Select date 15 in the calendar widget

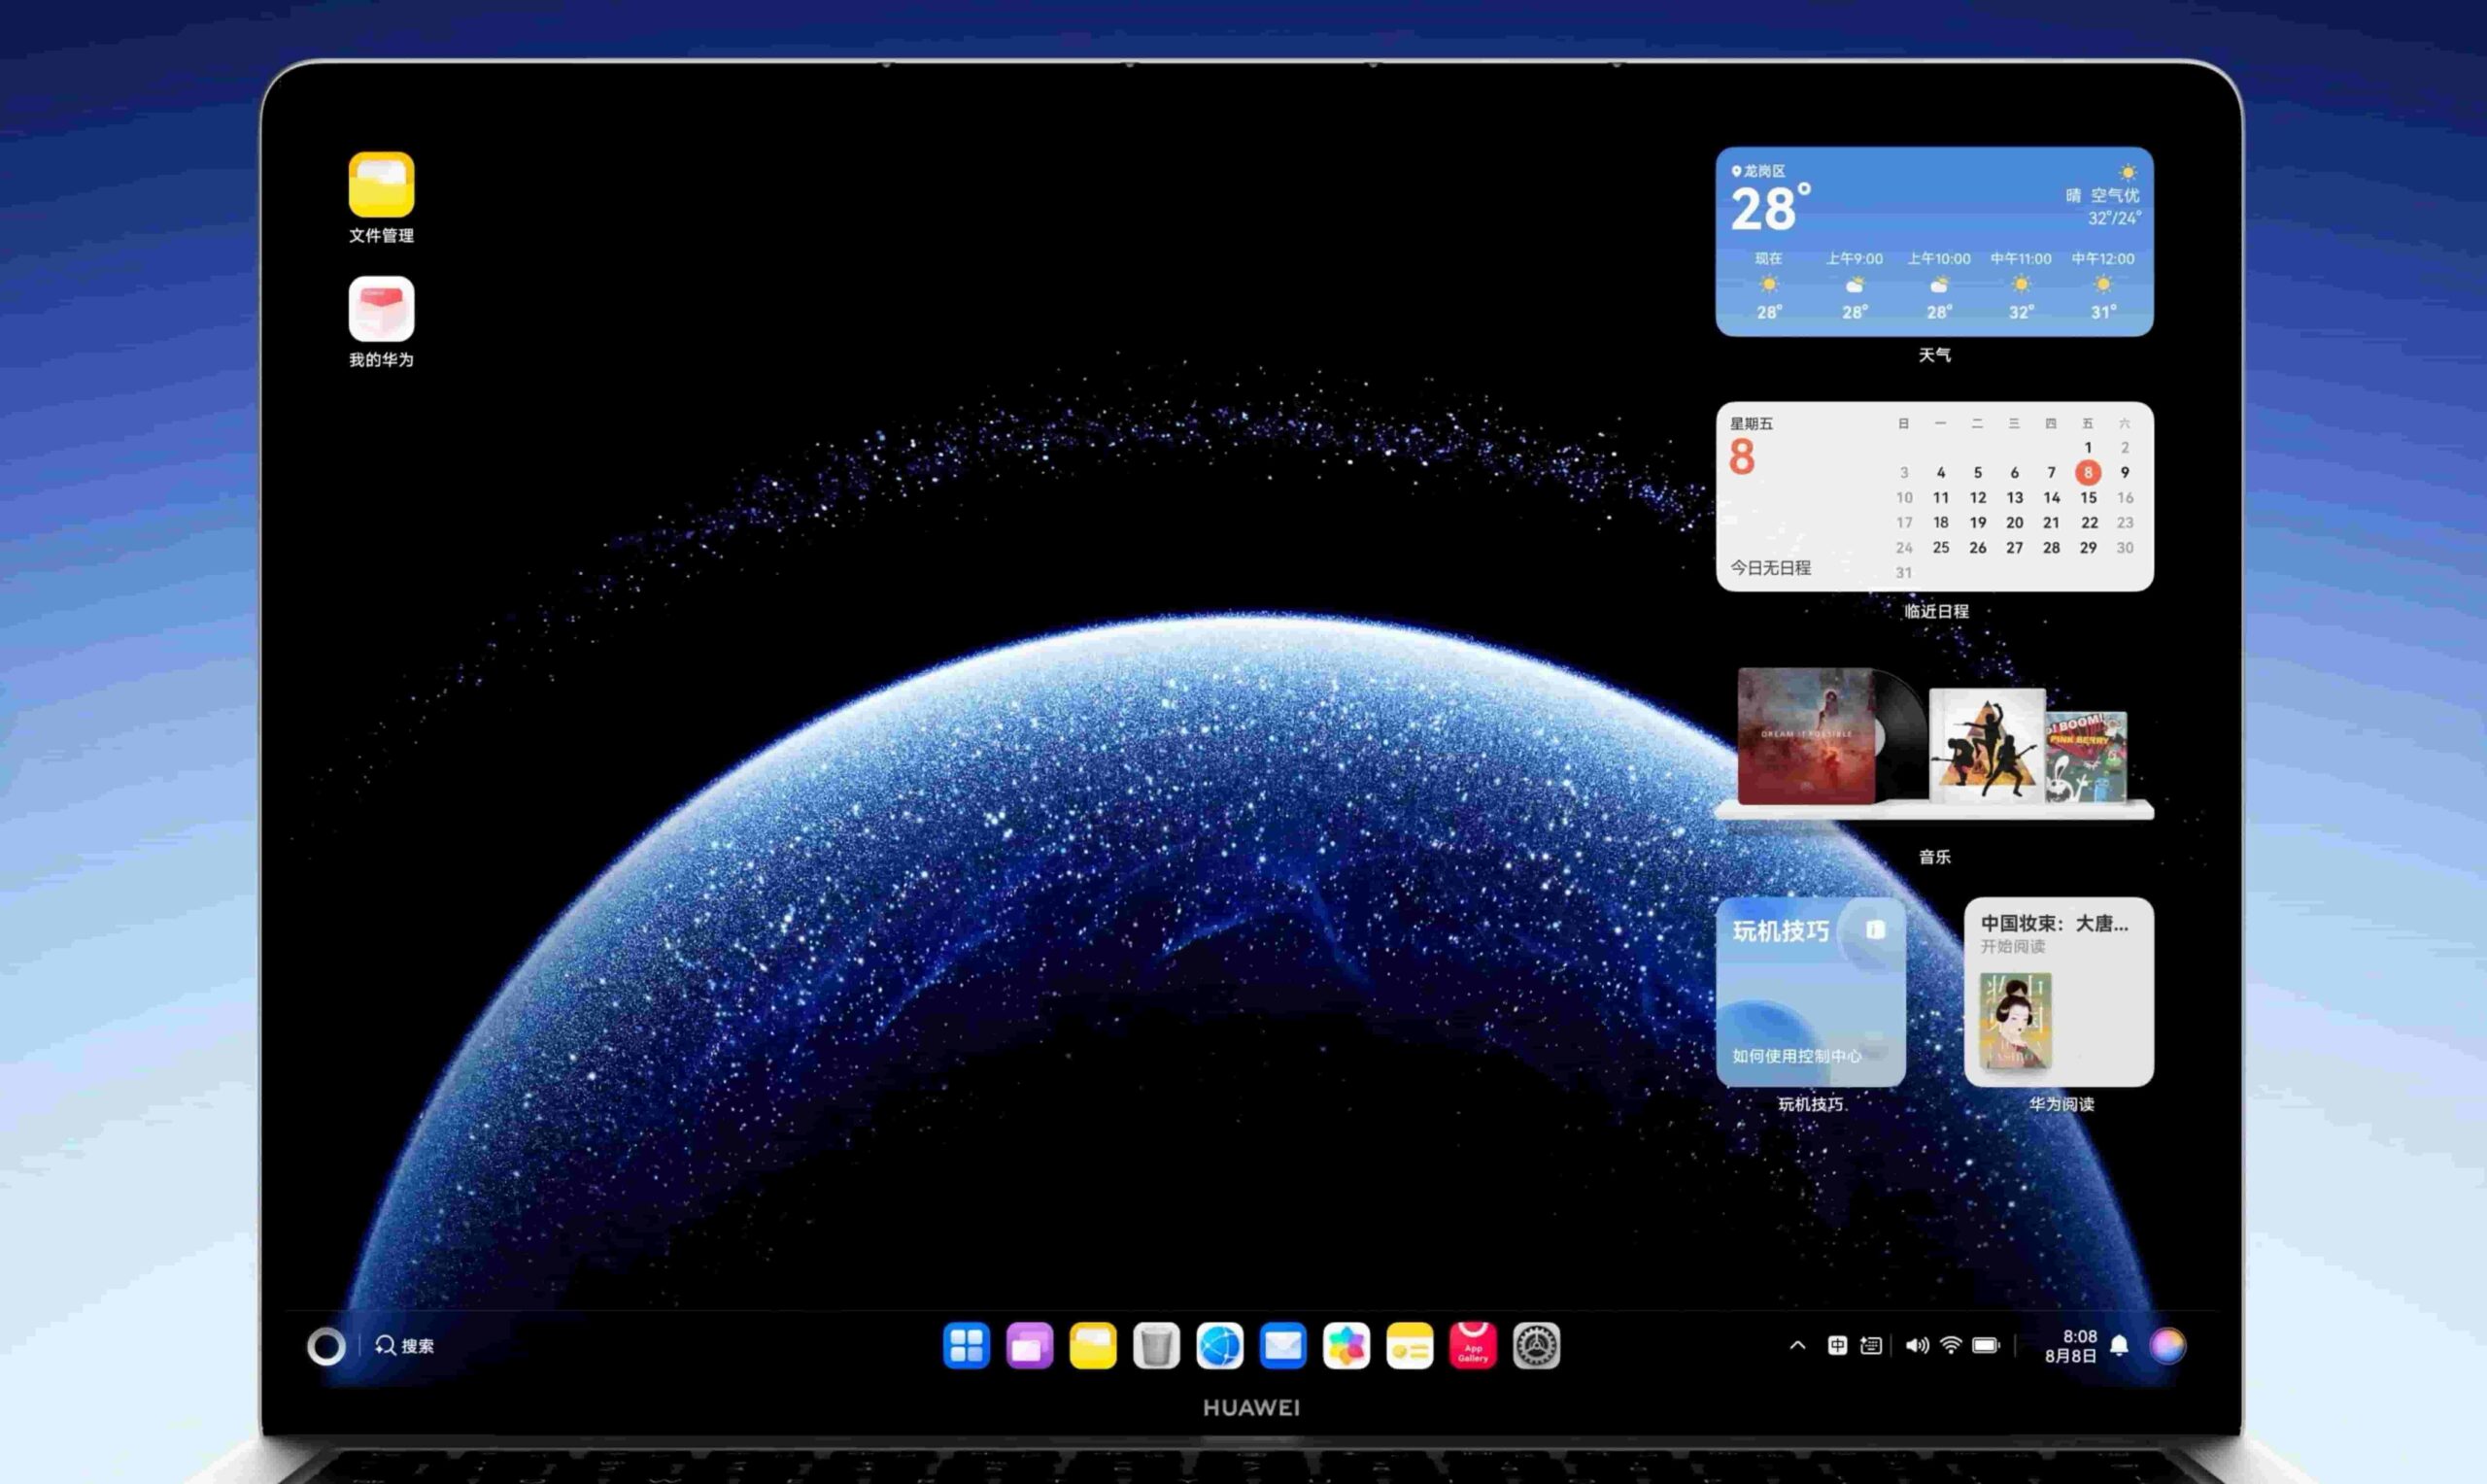2088,497
